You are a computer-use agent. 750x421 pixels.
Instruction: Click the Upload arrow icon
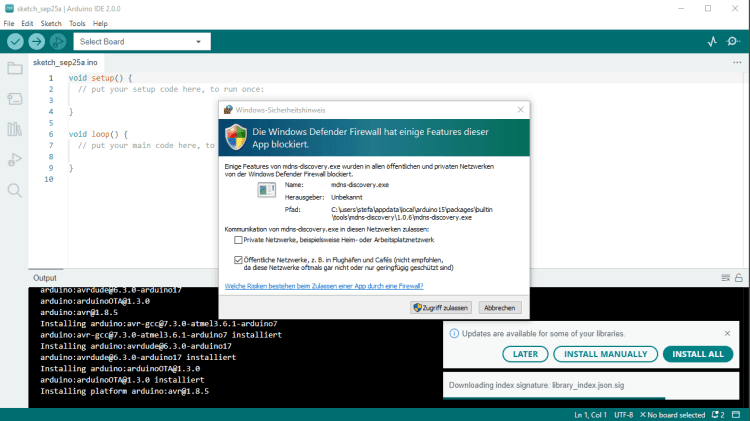click(x=36, y=42)
